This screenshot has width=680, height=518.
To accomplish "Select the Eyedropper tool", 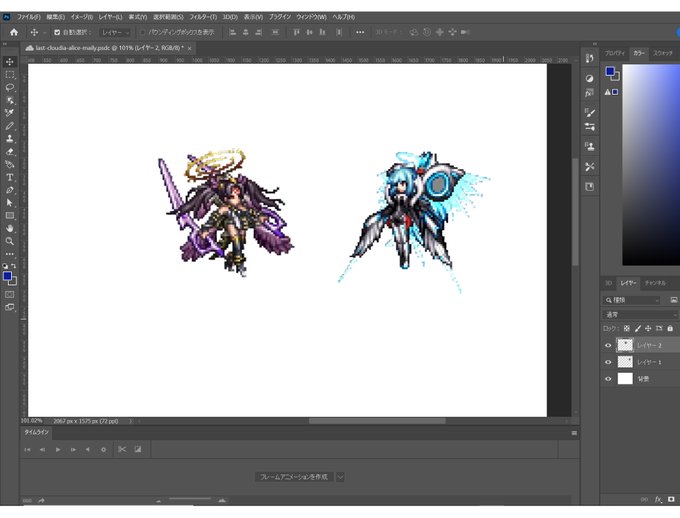I will tap(10, 113).
